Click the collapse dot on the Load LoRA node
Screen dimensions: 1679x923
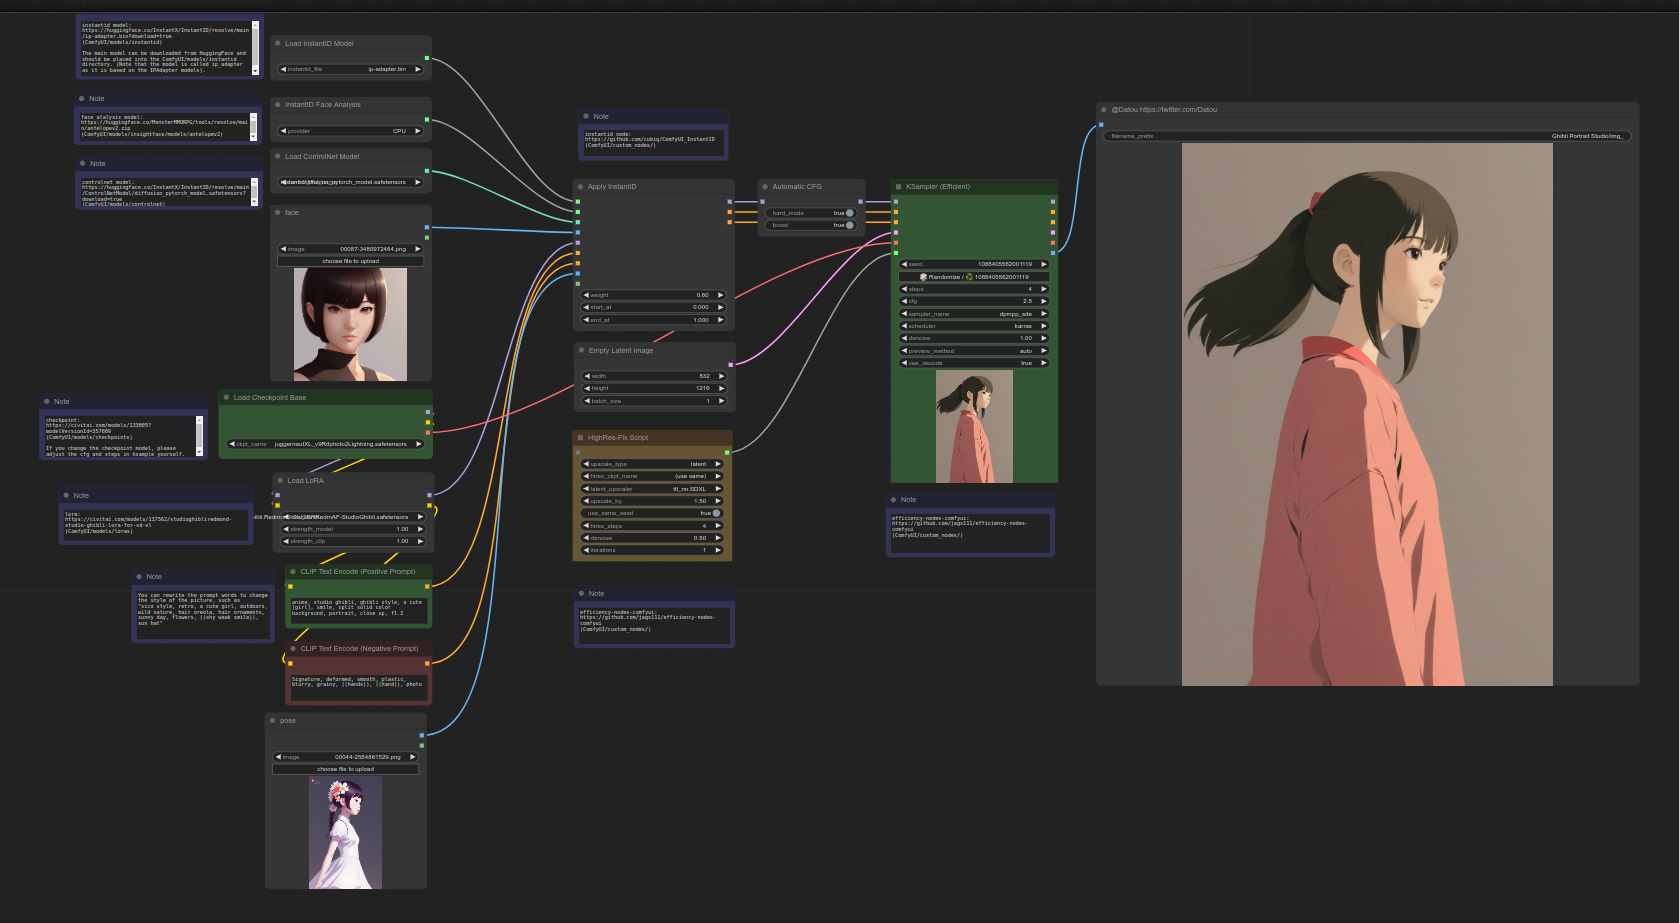point(280,480)
